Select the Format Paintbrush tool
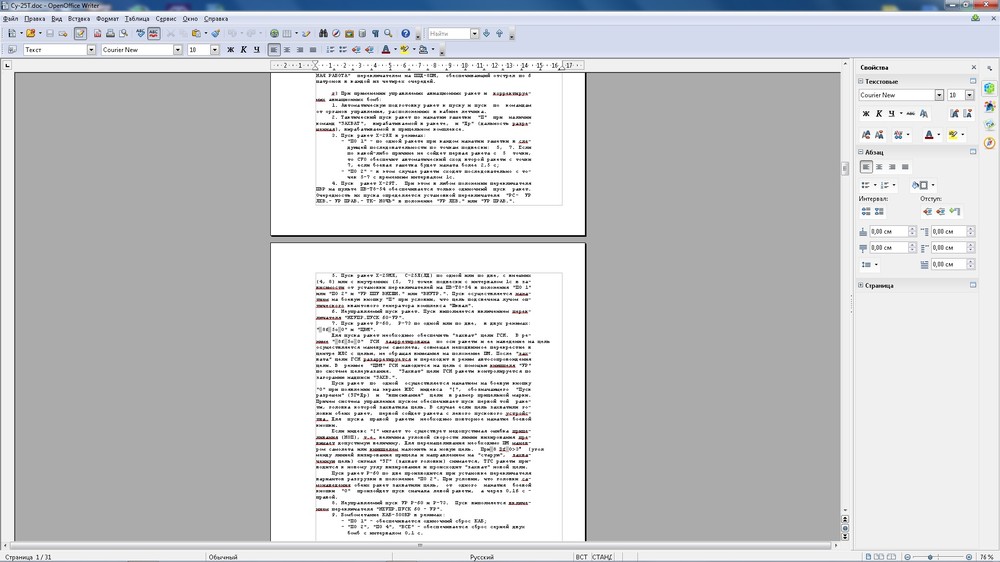1000x562 pixels. [216, 33]
